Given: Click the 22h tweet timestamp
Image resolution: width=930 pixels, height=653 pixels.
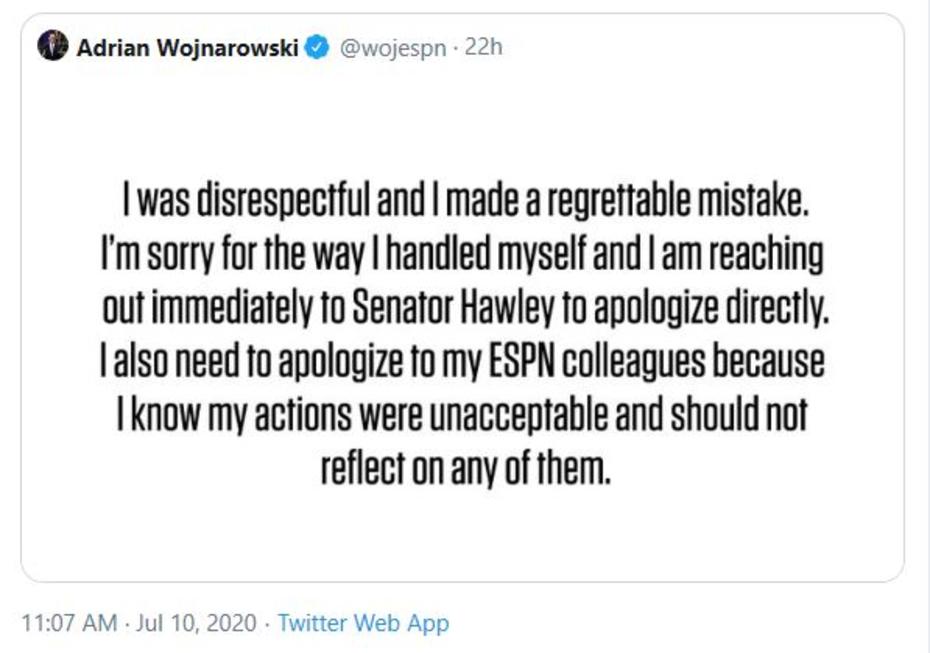Looking at the screenshot, I should (x=482, y=48).
